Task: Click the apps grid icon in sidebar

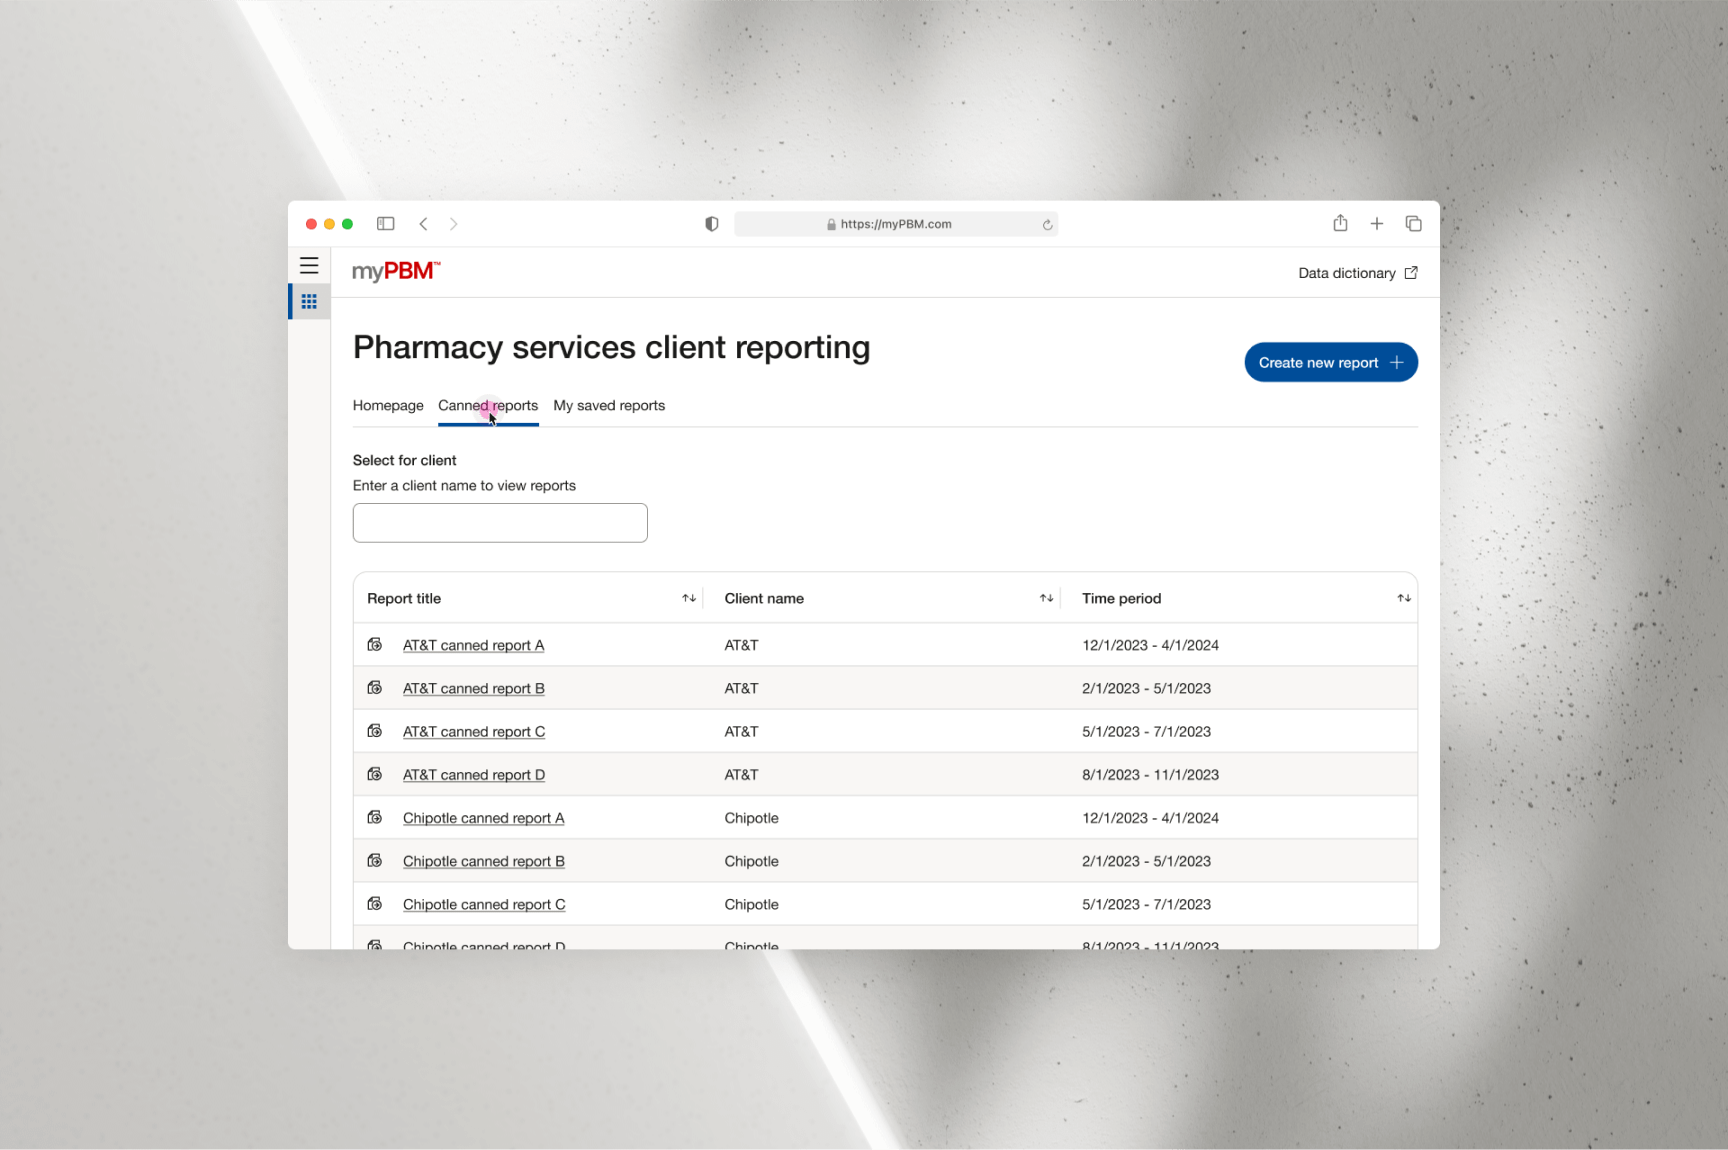Action: (309, 301)
